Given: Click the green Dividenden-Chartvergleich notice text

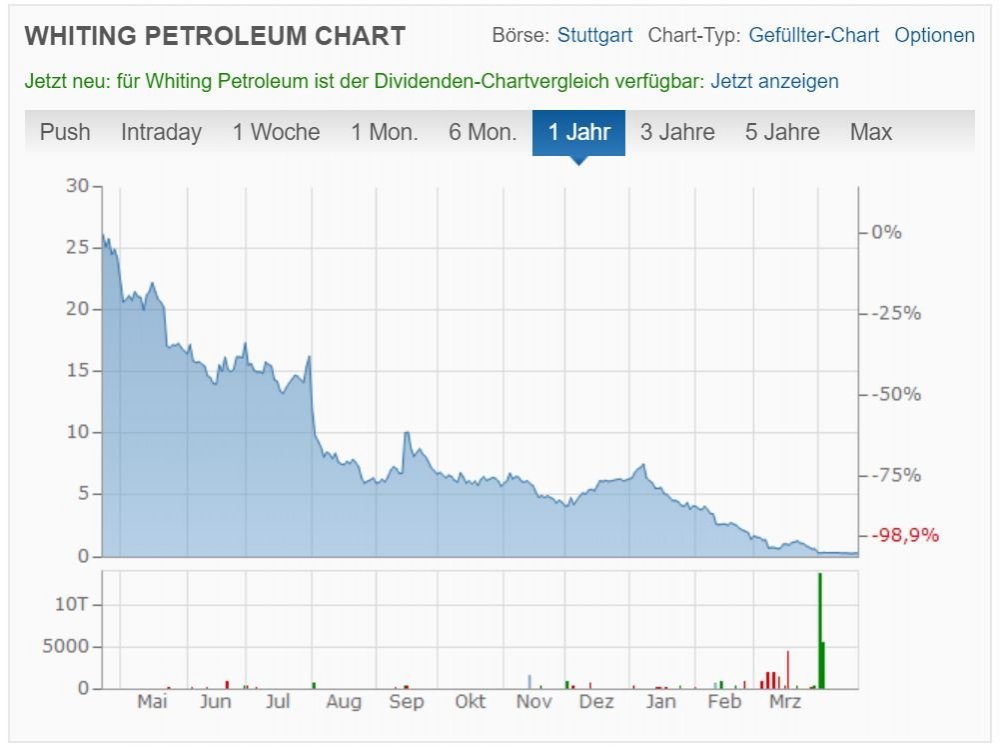Looking at the screenshot, I should pyautogui.click(x=364, y=82).
